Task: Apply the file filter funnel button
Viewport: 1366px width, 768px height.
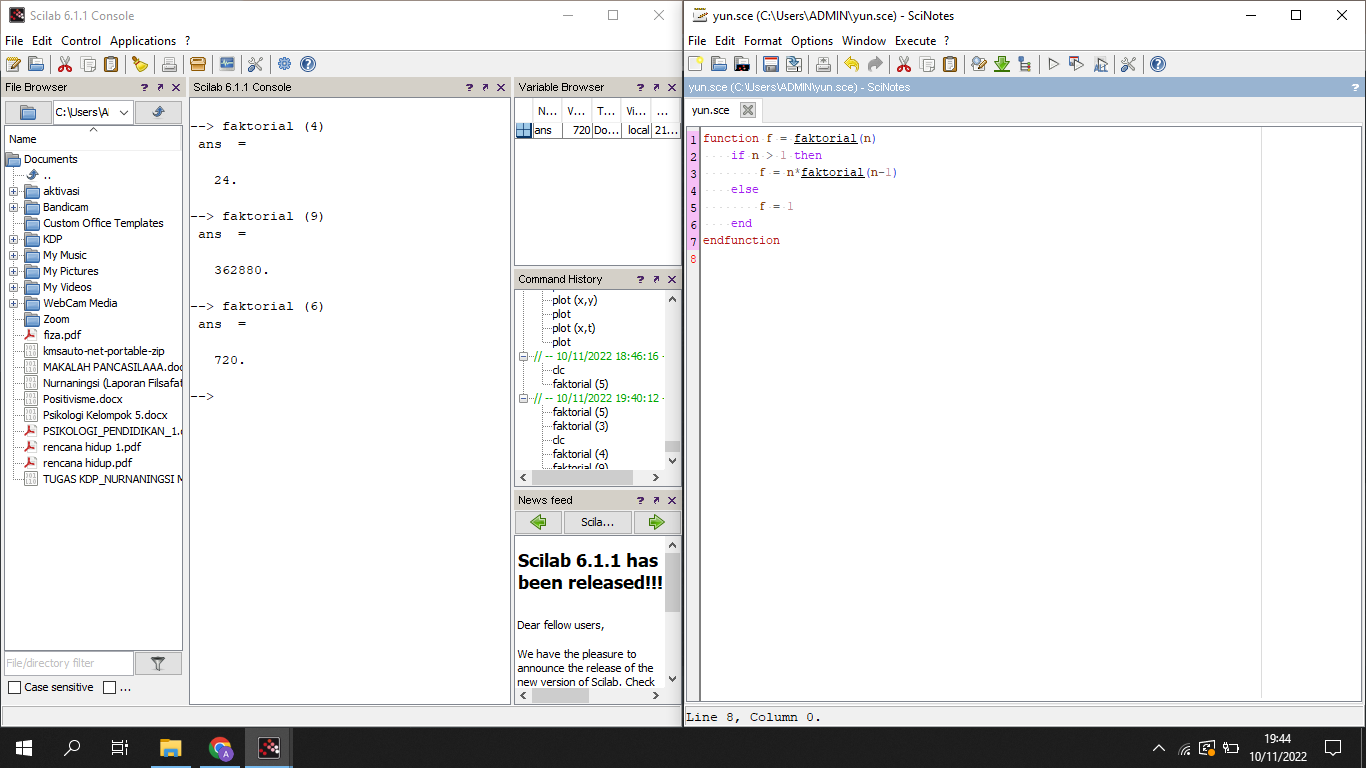Action: tap(158, 663)
